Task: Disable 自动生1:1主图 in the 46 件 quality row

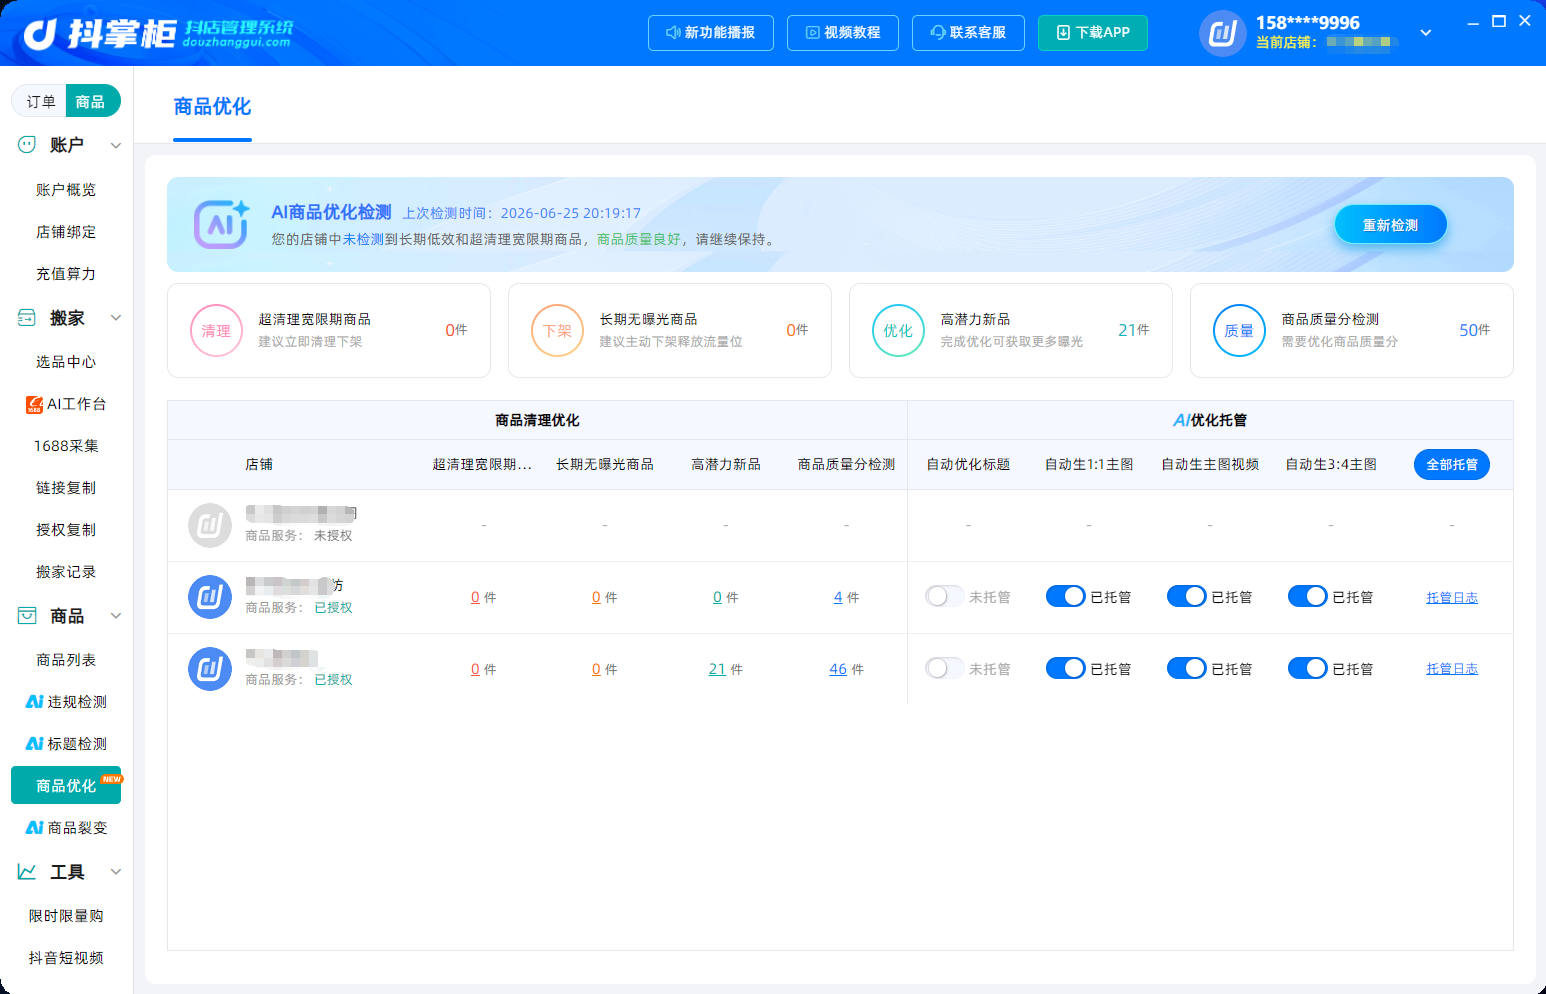Action: 1065,669
